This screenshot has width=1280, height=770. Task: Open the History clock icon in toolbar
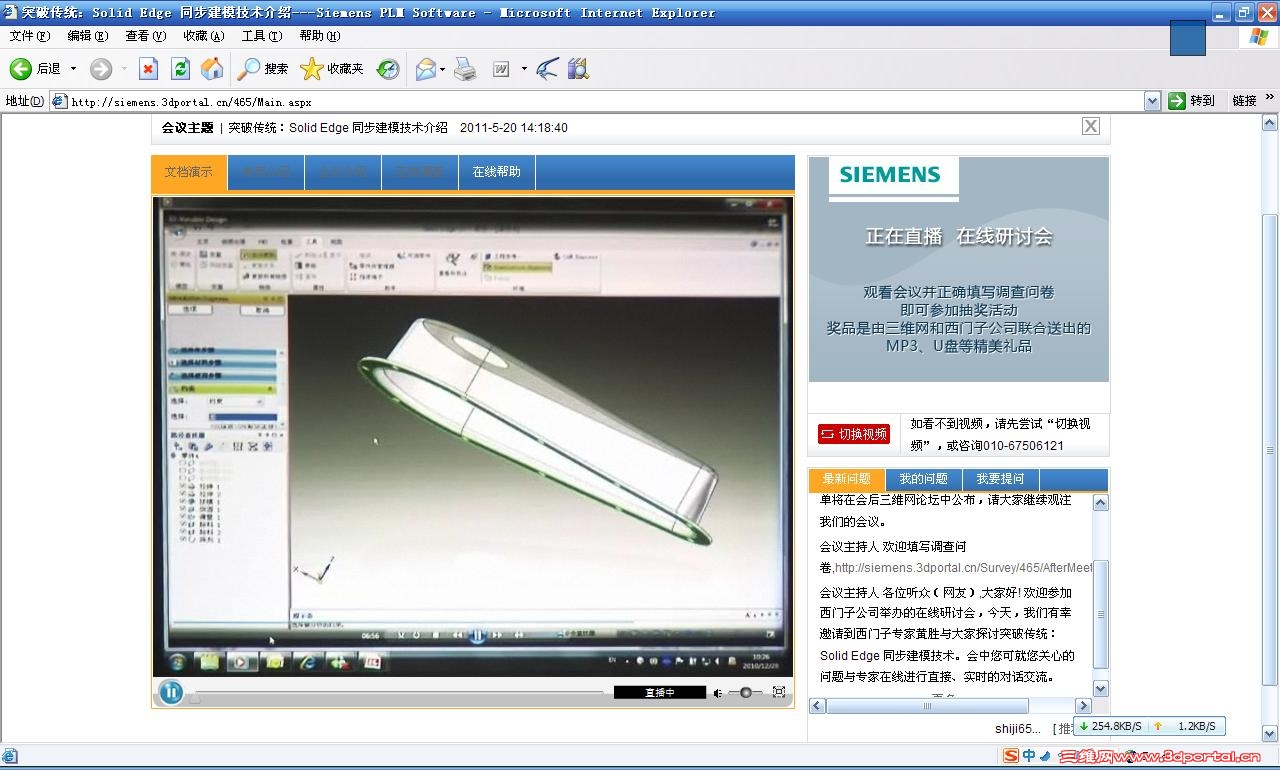(388, 69)
